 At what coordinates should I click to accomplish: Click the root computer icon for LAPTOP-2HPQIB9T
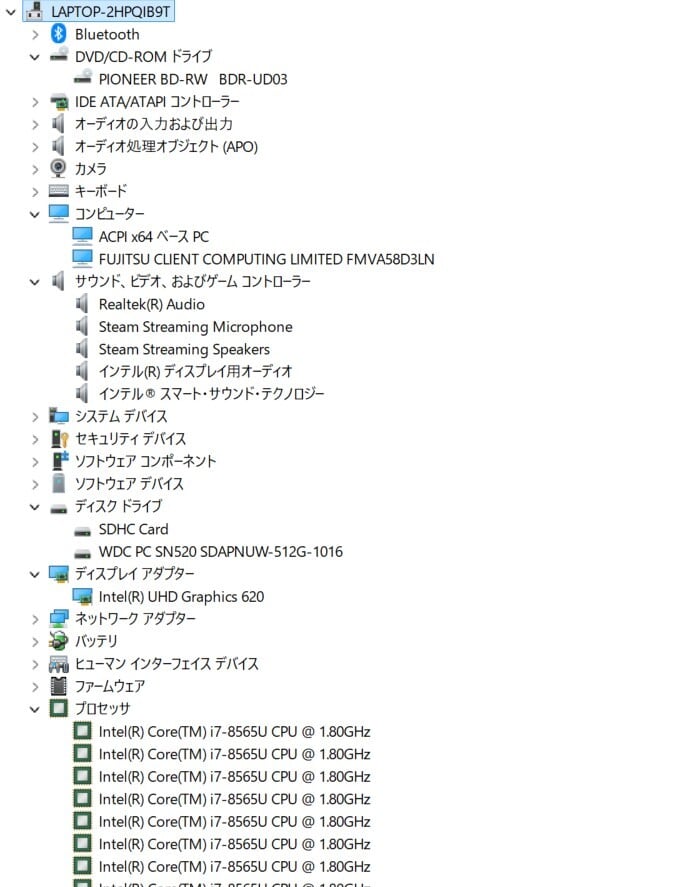(x=35, y=10)
